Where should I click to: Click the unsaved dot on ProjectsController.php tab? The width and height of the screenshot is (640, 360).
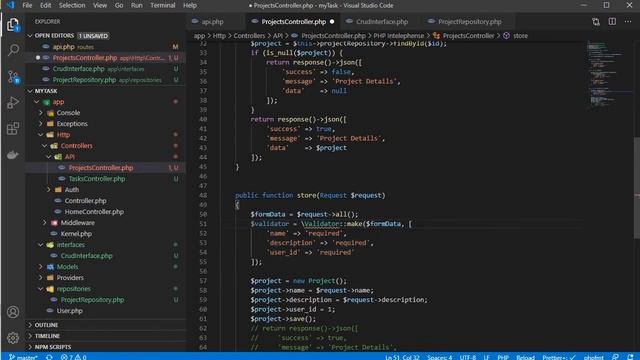click(x=332, y=22)
